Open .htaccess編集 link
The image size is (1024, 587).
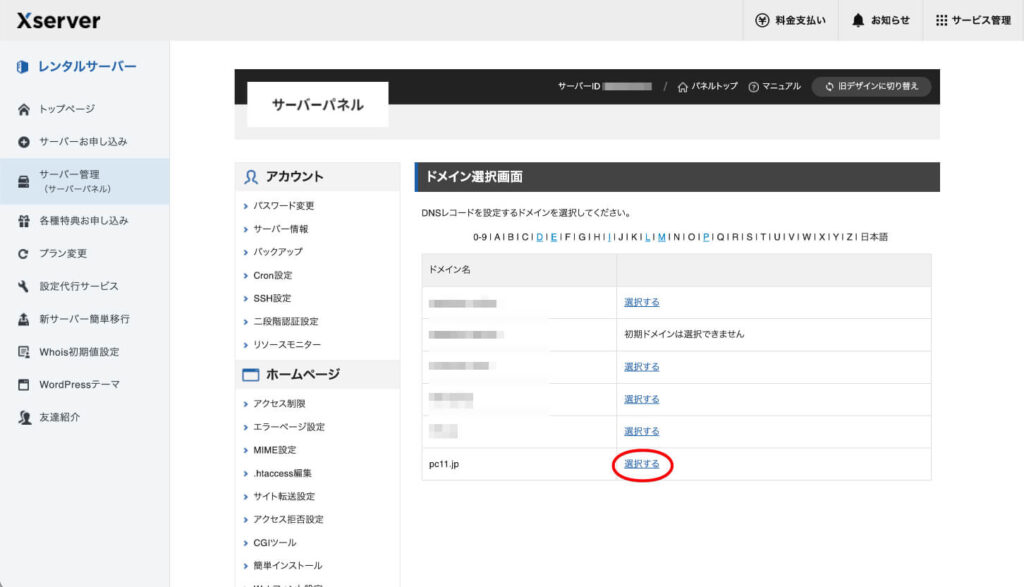(282, 473)
